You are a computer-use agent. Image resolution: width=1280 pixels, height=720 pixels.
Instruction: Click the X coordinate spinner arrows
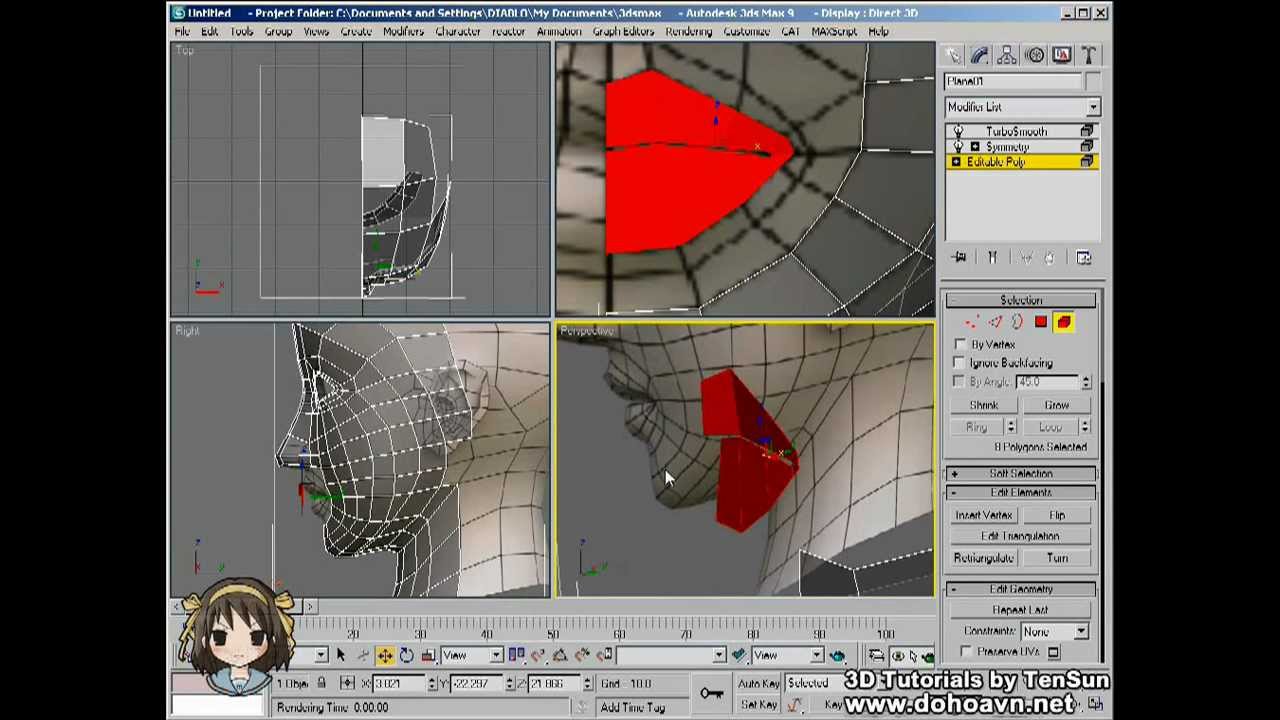click(431, 683)
